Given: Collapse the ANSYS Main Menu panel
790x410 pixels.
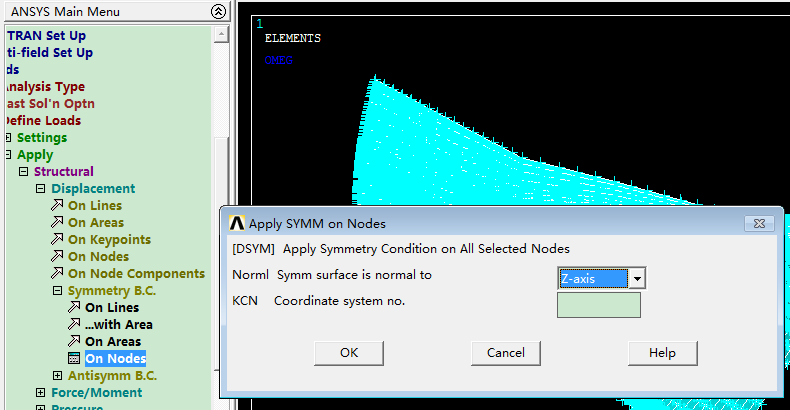Looking at the screenshot, I should click(x=218, y=11).
